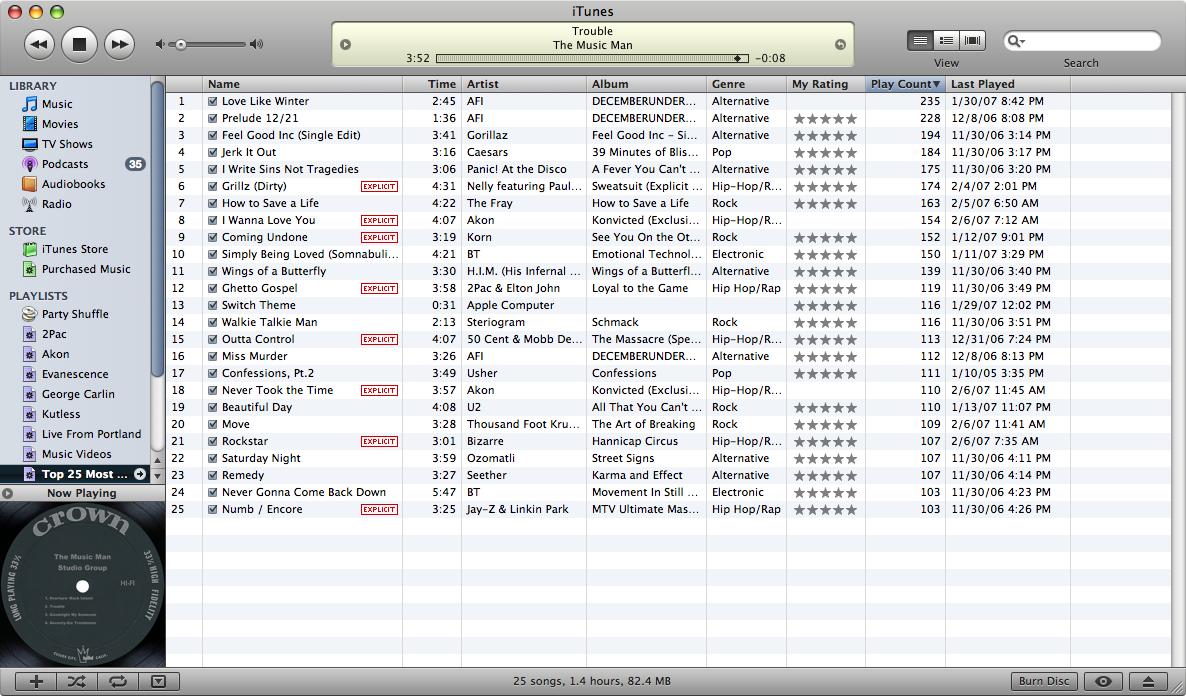This screenshot has height=696, width=1186.
Task: Click the eject disc button
Action: [1148, 682]
